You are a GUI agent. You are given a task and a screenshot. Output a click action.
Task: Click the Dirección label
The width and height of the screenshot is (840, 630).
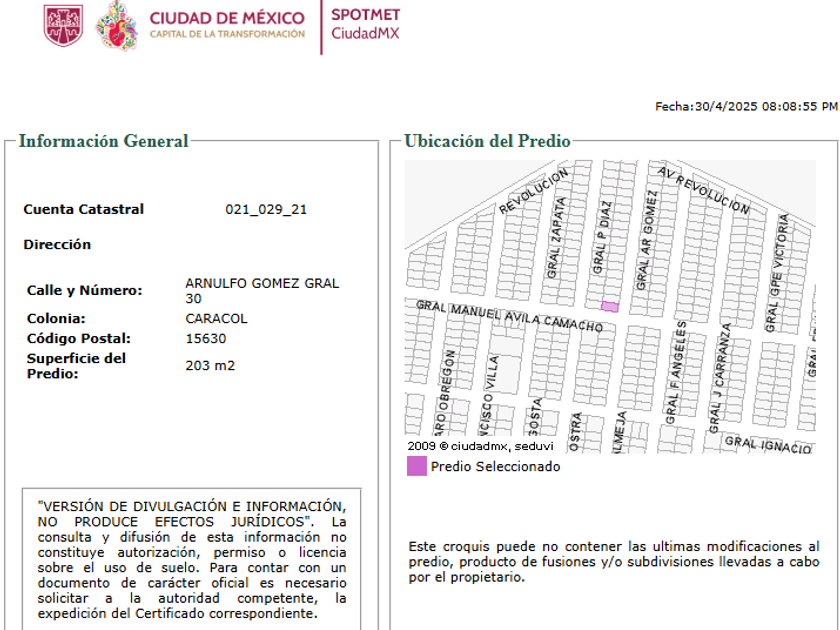[x=57, y=244]
